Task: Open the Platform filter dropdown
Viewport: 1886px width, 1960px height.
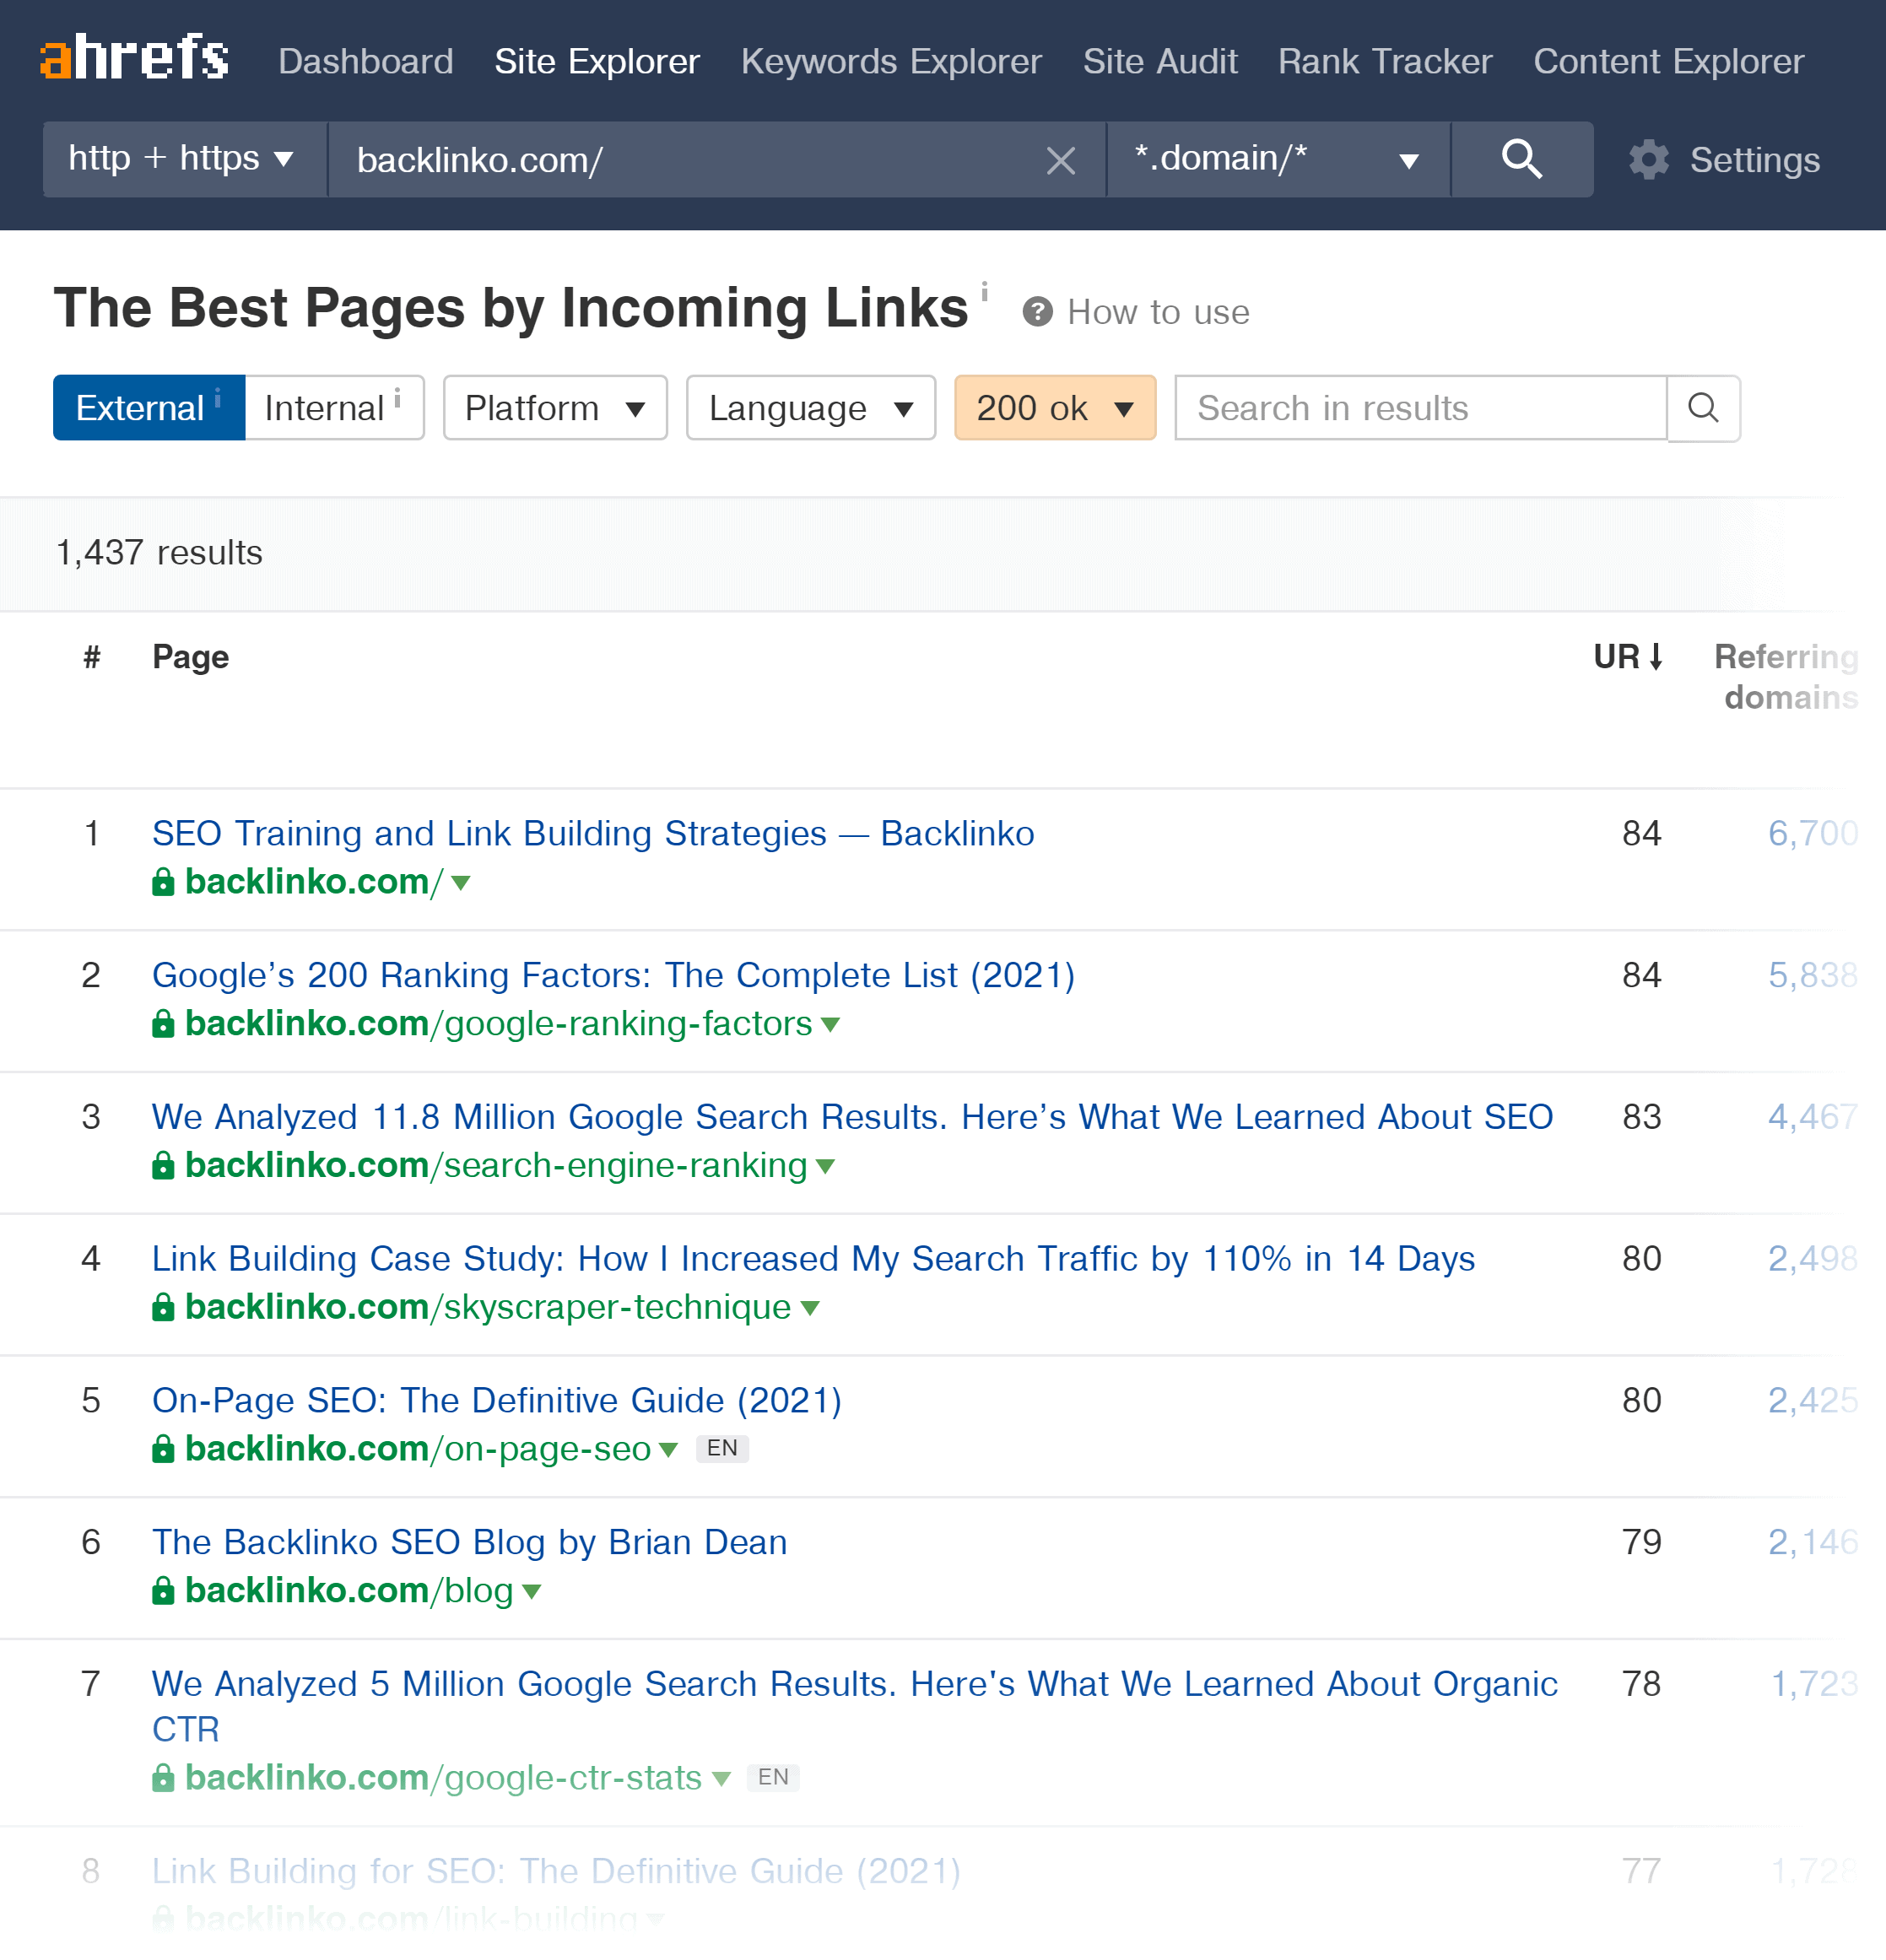Action: click(555, 408)
